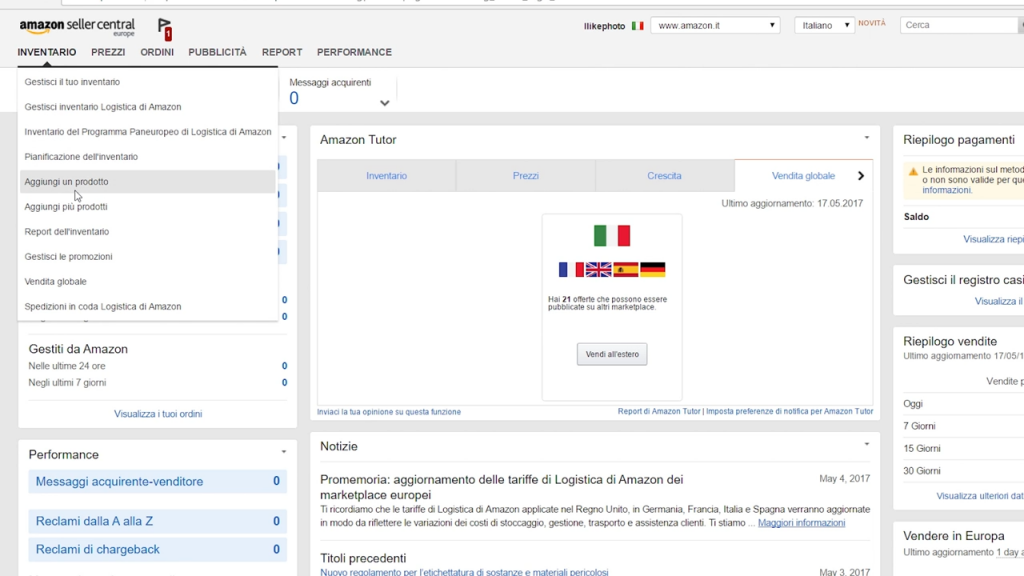The height and width of the screenshot is (576, 1024).
Task: Click the French flag icon
Action: coord(571,270)
